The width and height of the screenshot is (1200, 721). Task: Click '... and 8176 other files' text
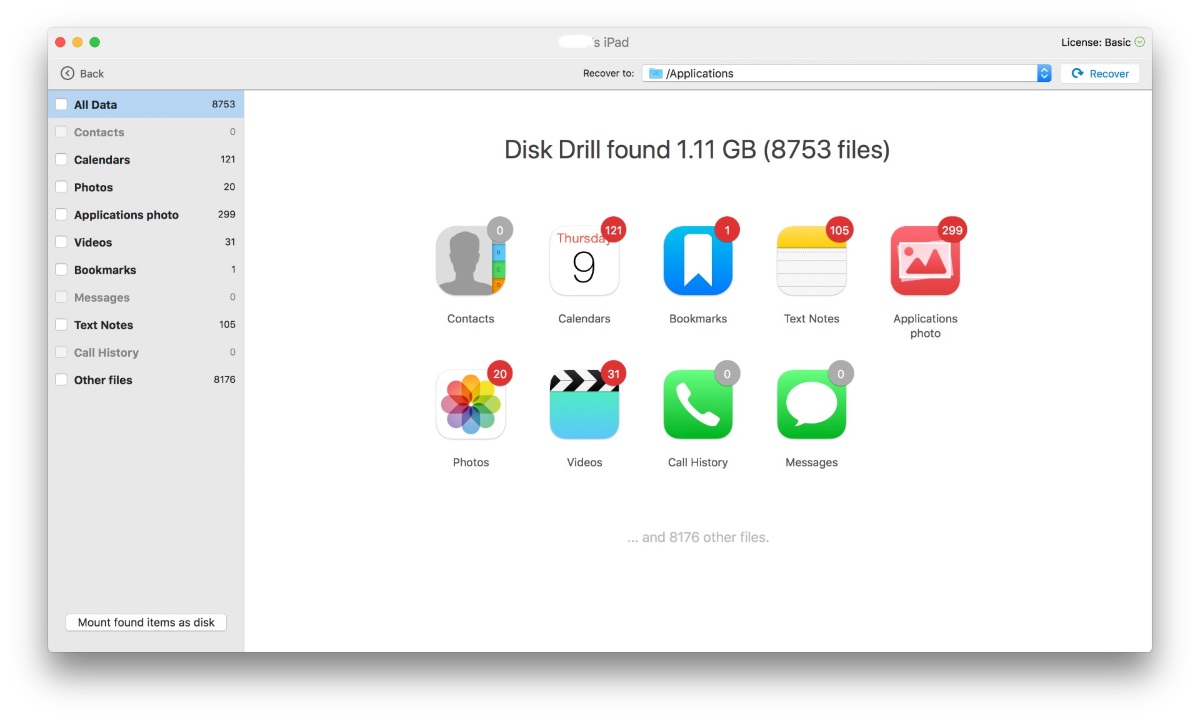(x=698, y=537)
